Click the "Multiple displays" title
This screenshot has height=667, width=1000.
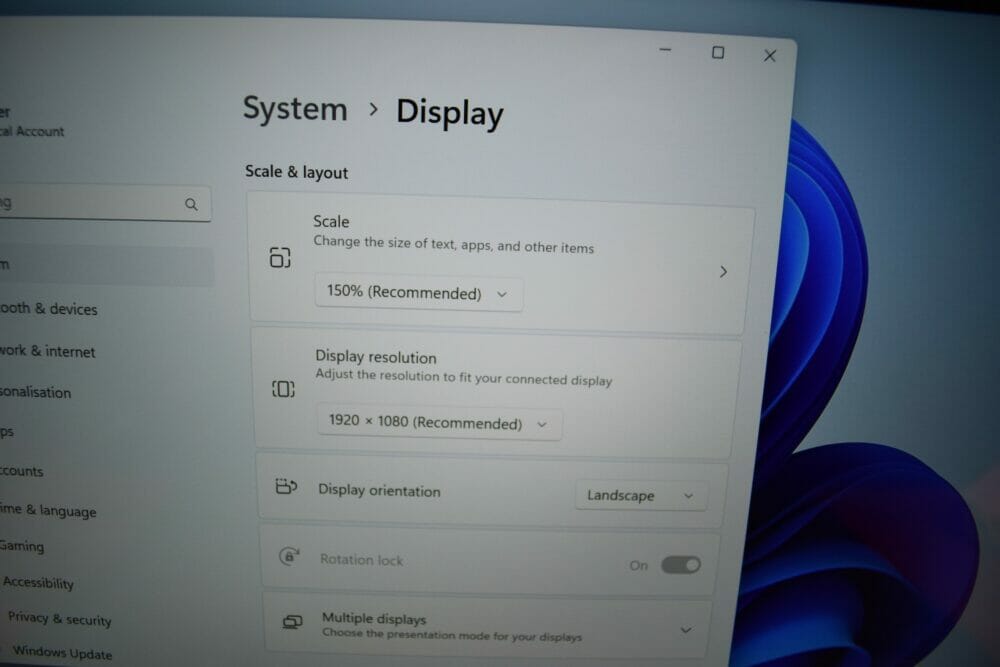tap(374, 618)
